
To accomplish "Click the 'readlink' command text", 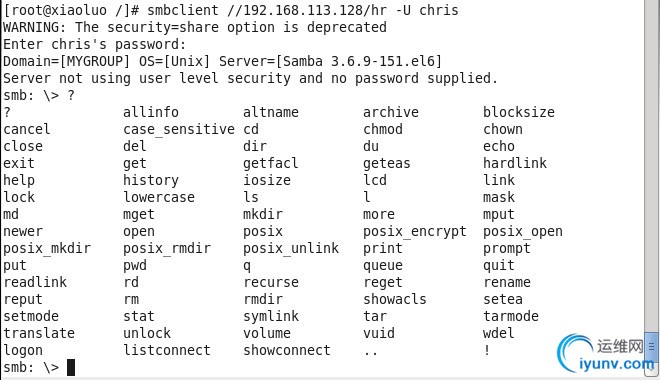I will [x=35, y=282].
